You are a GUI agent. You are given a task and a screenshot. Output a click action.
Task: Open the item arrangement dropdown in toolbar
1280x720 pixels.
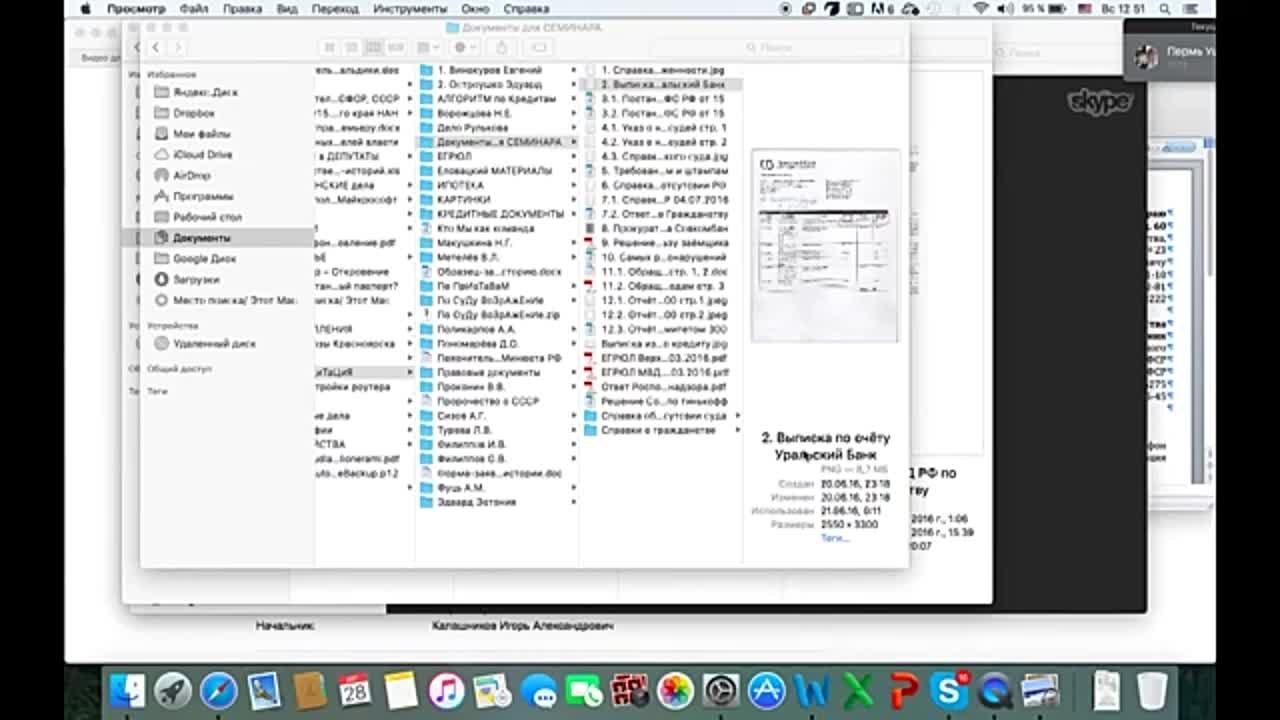427,47
